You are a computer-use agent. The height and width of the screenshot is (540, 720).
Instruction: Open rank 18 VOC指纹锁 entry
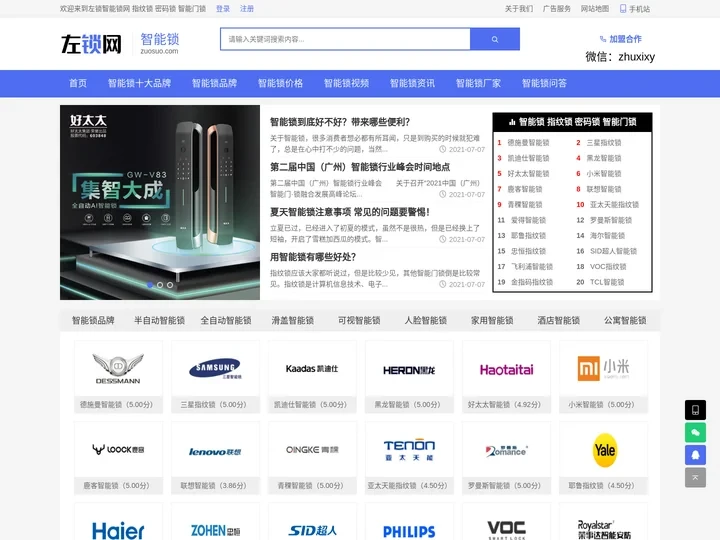608,266
